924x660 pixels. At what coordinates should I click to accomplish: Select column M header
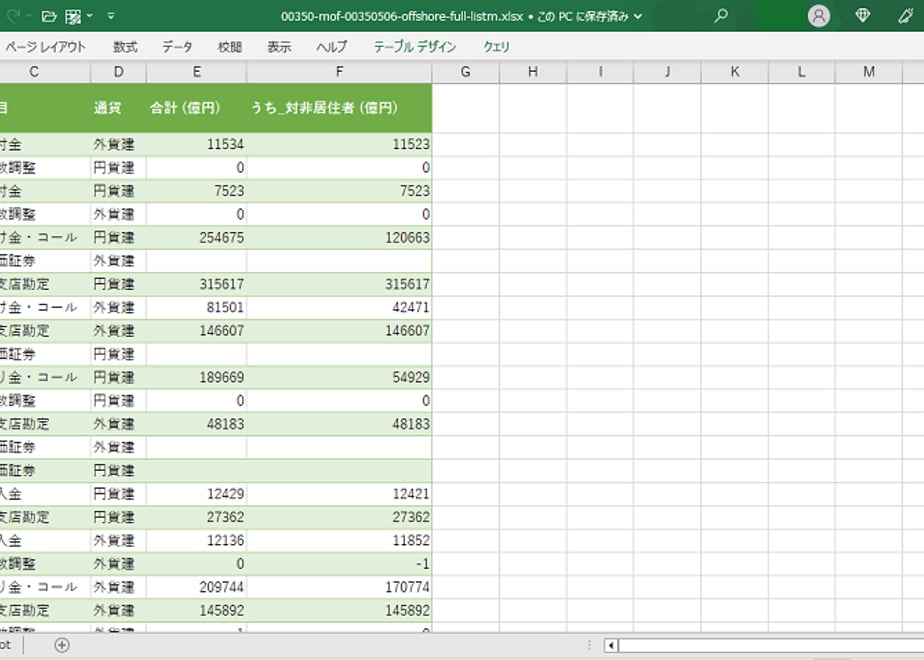click(x=869, y=72)
